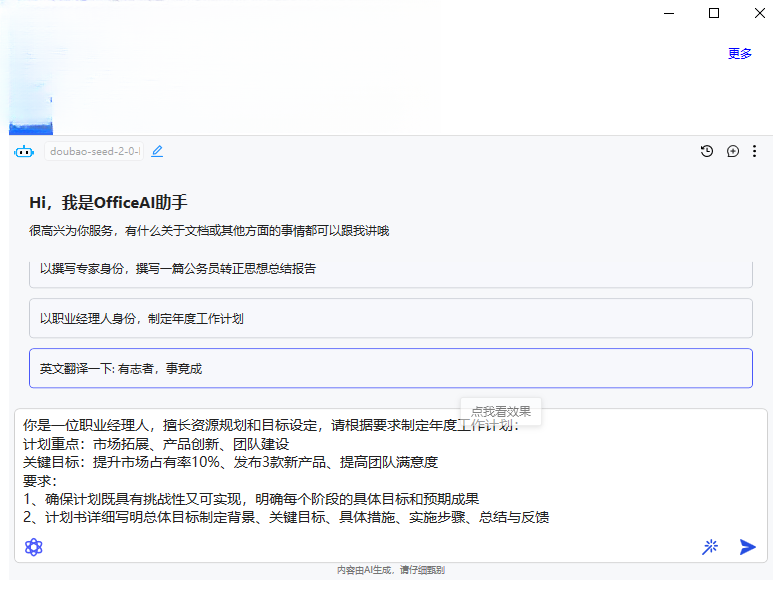Screen dimensions: 782x589
Task: Click the magic wand prompt optimize icon
Action: 710,547
